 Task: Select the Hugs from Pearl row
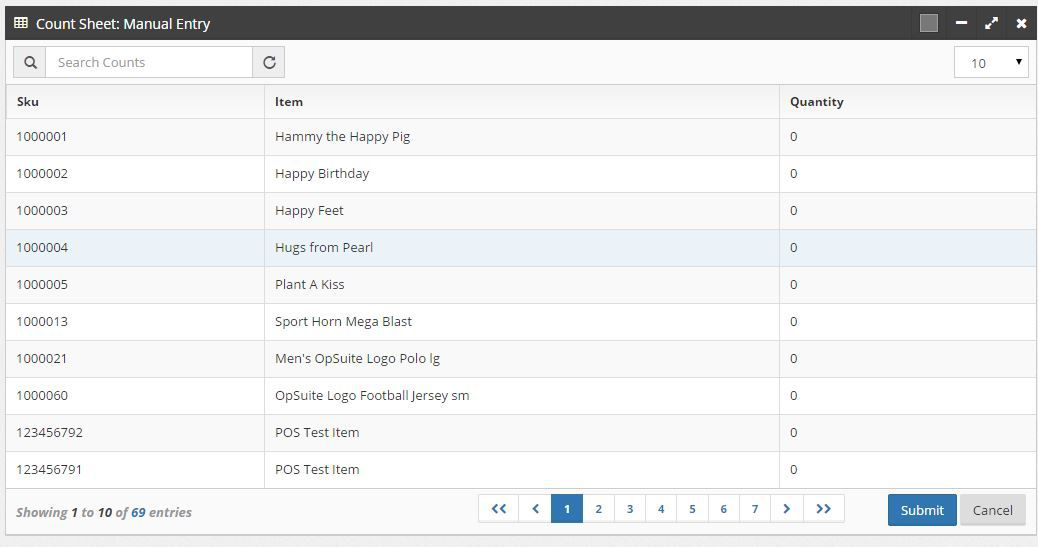pyautogui.click(x=521, y=248)
